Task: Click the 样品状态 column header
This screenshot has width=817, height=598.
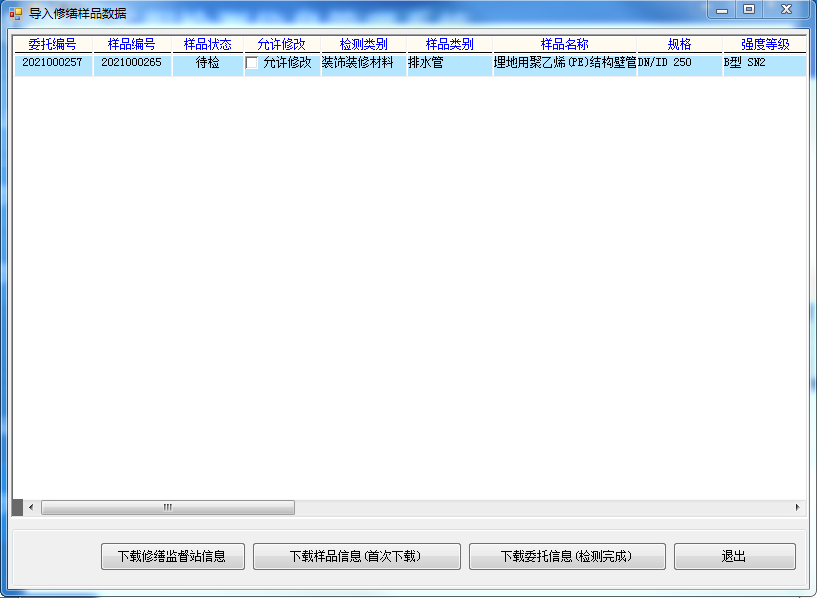Action: (x=208, y=45)
